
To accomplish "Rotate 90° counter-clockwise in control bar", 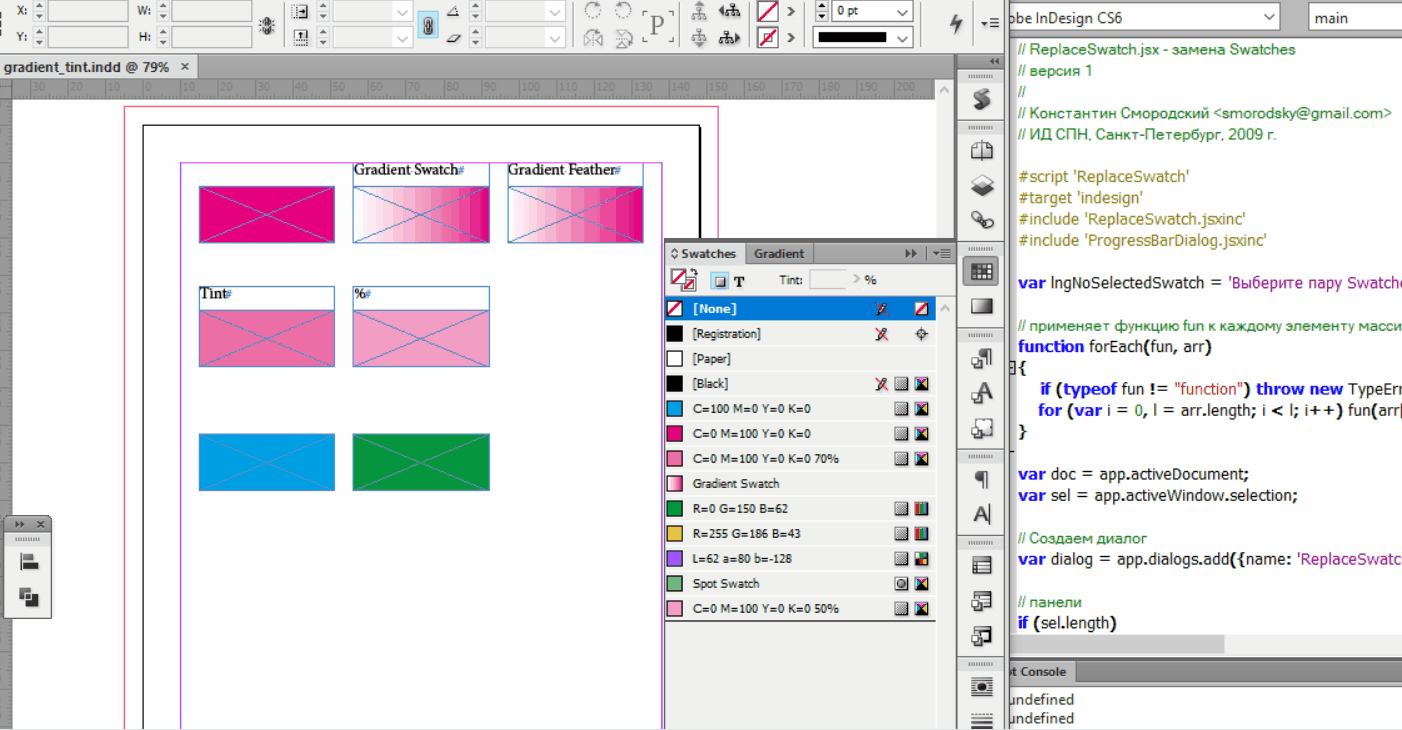I will (623, 11).
